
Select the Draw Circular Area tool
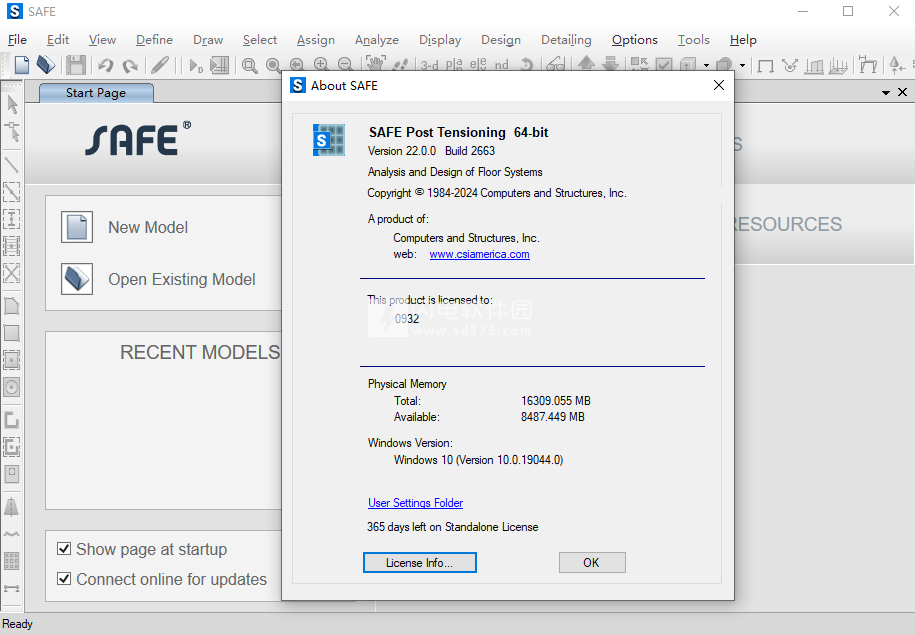click(12, 386)
